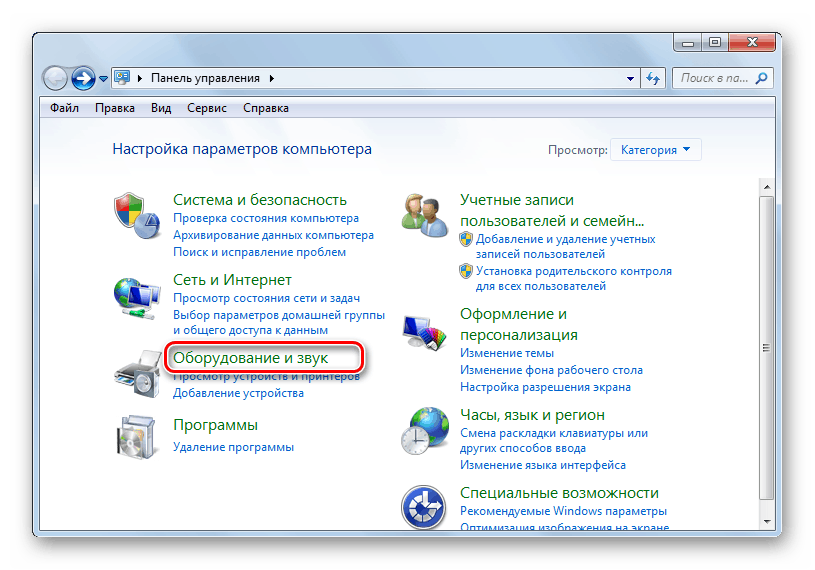
Task: Expand arrow after Панель управления breadcrumb
Action: click(272, 78)
